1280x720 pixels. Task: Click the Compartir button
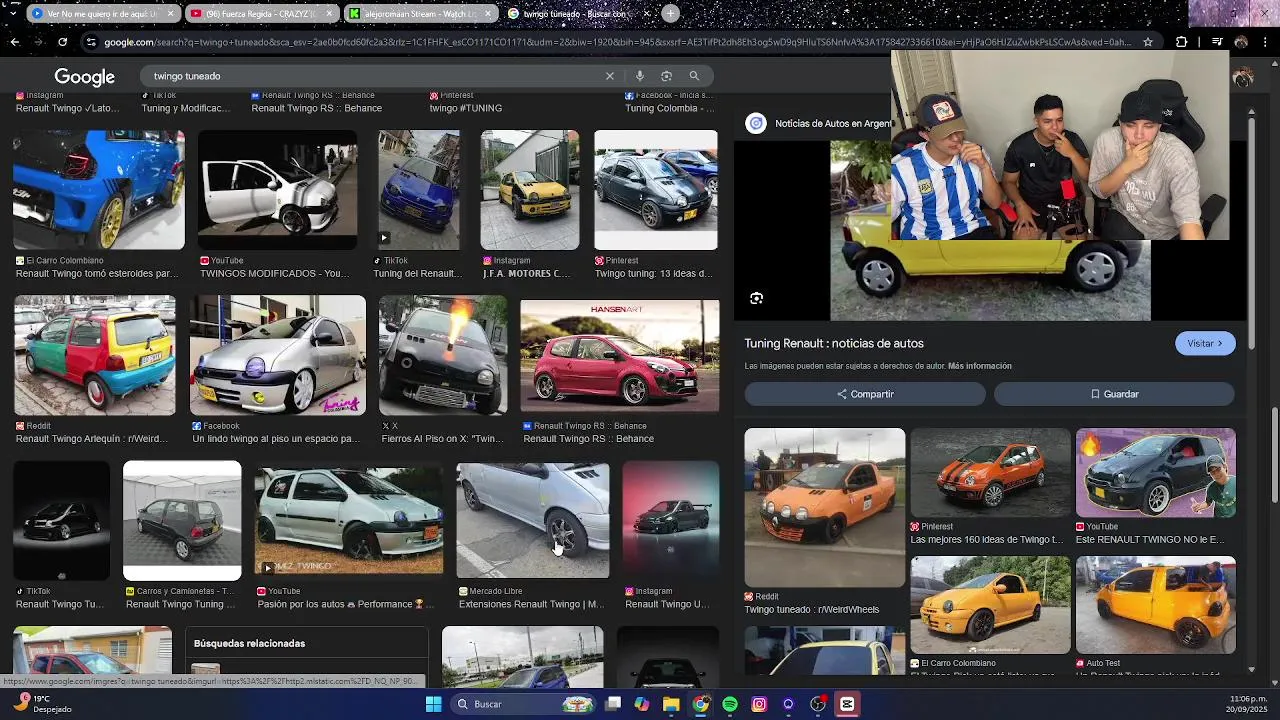pos(865,394)
